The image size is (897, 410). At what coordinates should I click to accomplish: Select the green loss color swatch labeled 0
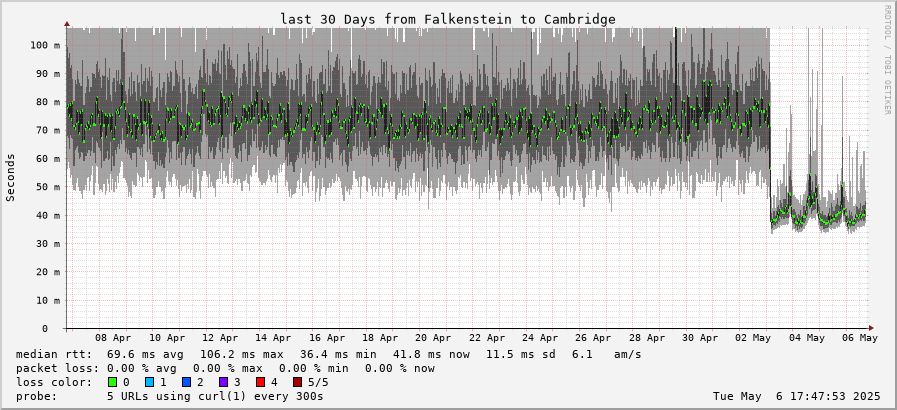112,382
